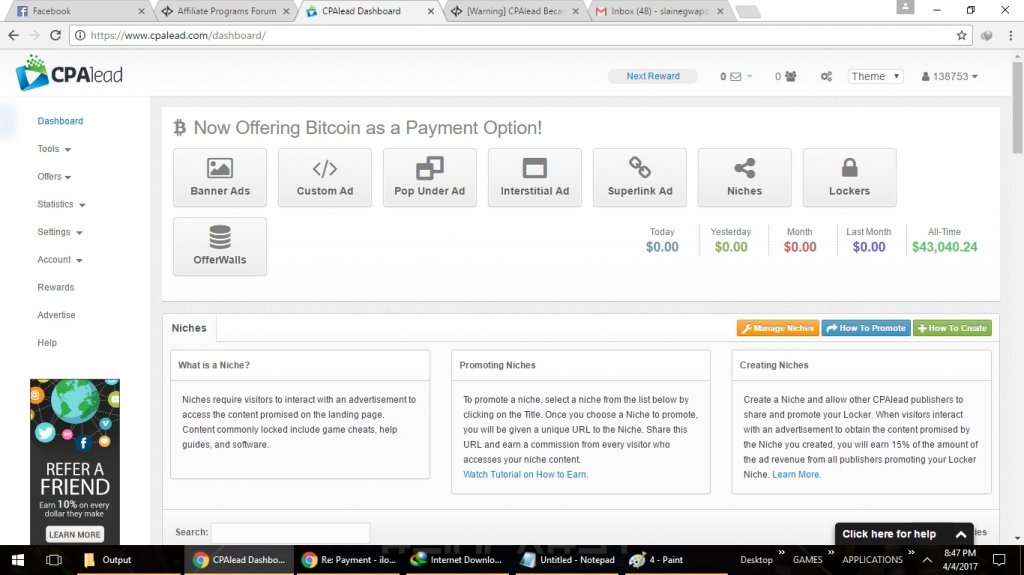
Task: Open the Superlink Ad tool
Action: pyautogui.click(x=640, y=178)
